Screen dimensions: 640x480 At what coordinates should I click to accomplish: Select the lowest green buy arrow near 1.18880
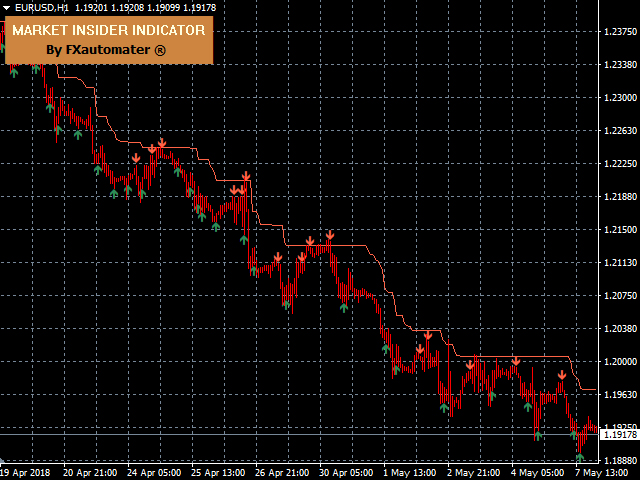click(580, 458)
